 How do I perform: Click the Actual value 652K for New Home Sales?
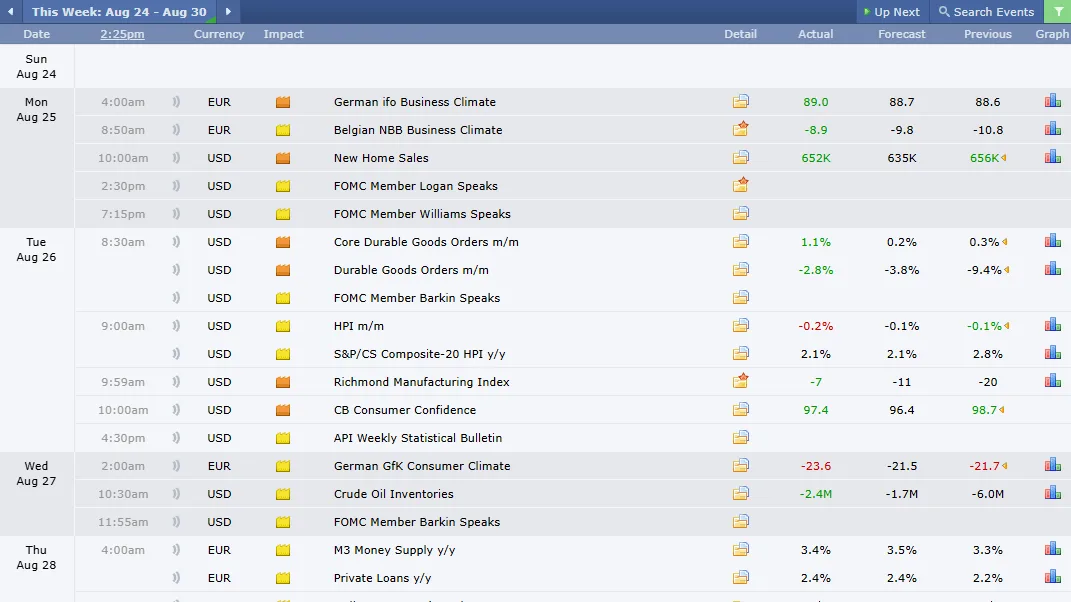pyautogui.click(x=817, y=157)
